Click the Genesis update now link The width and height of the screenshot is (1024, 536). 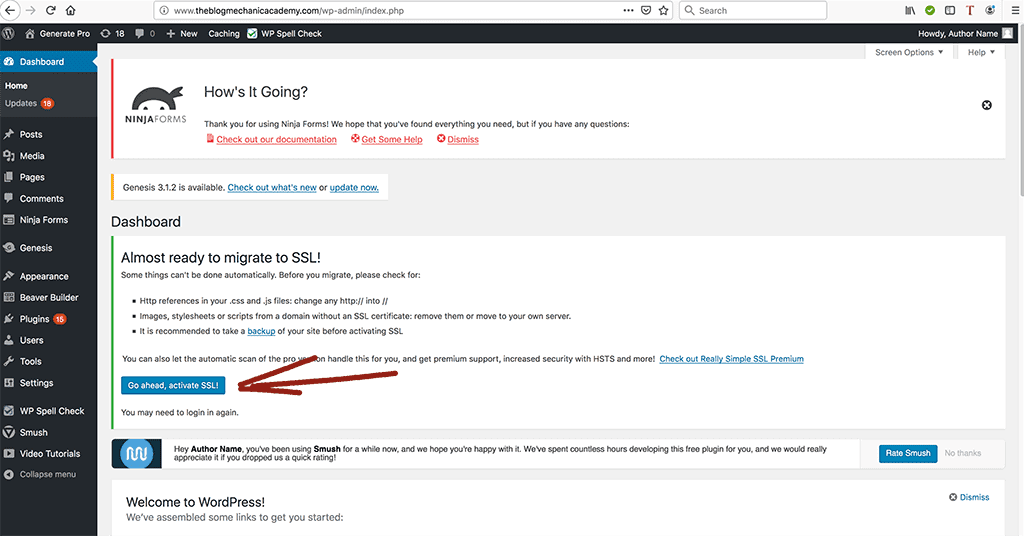click(x=354, y=188)
